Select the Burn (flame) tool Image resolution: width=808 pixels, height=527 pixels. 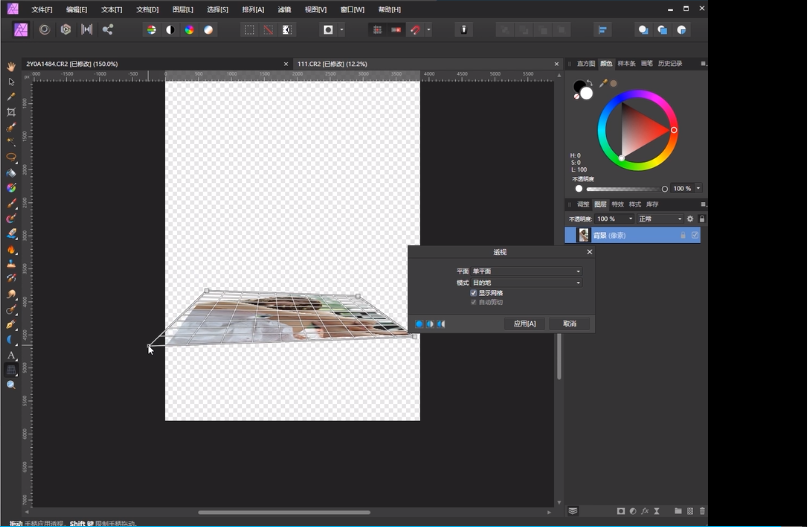(11, 249)
